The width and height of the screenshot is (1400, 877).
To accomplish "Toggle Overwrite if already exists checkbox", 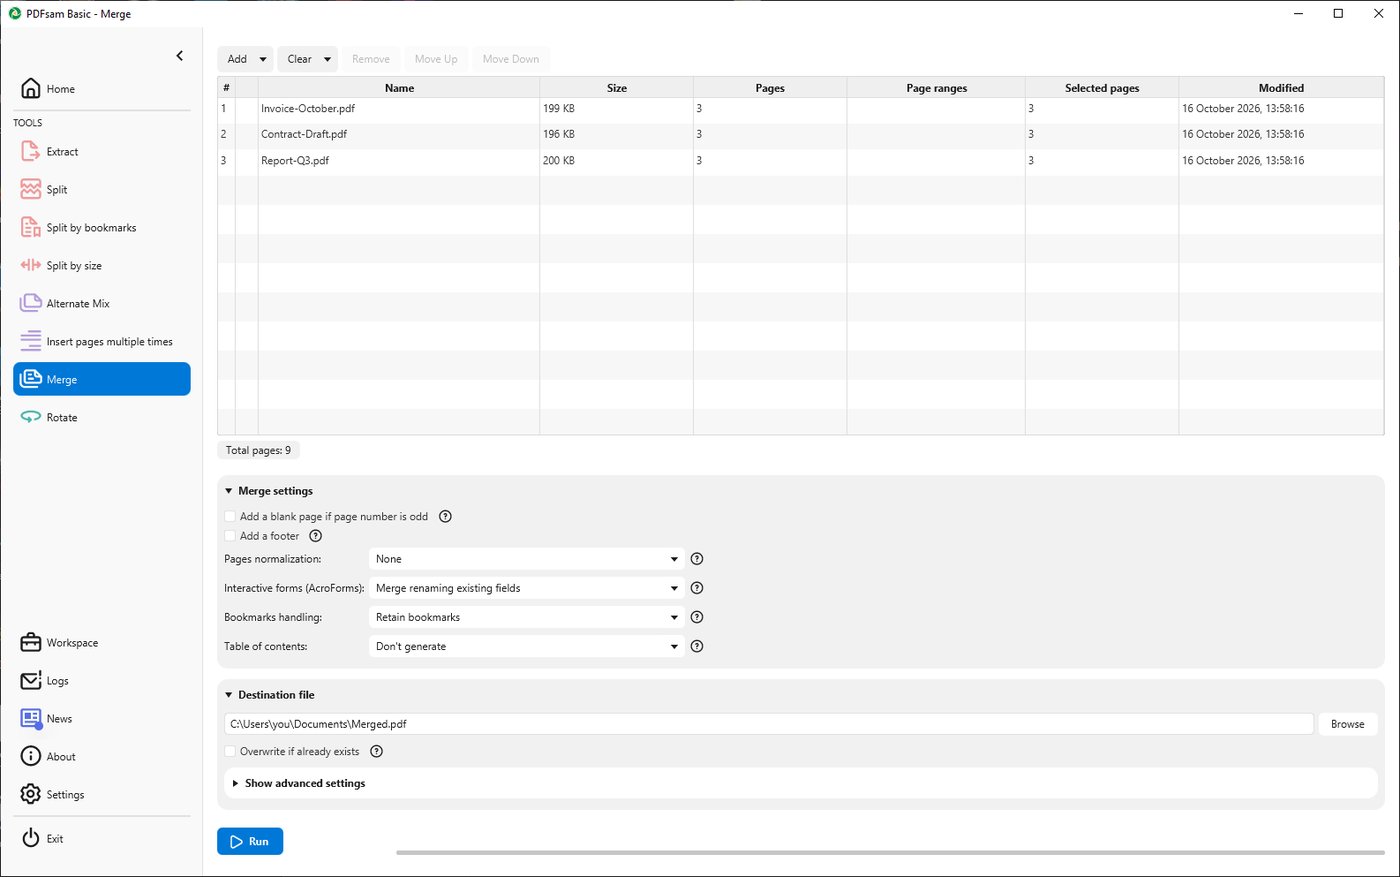I will pos(230,751).
